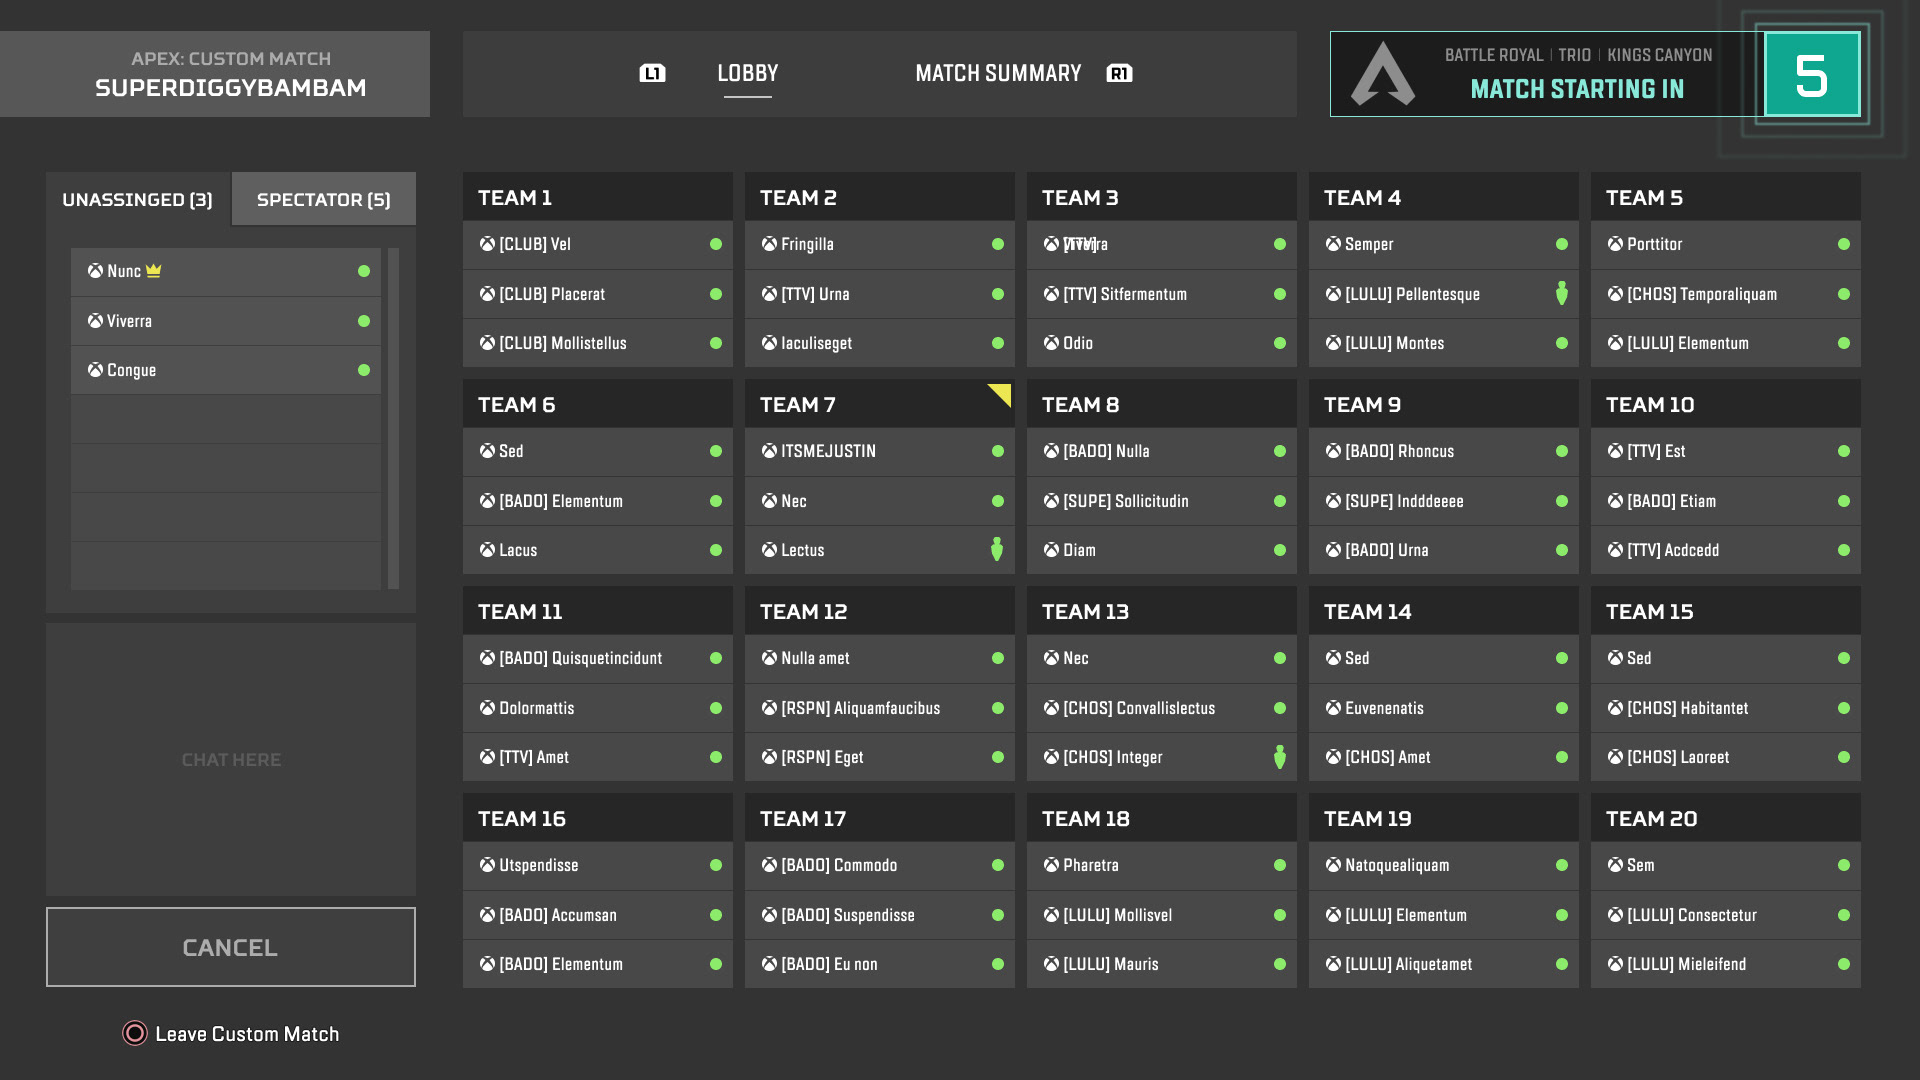This screenshot has width=1920, height=1080.
Task: Click the speaking mic icon on [LULU] Pellentesque
Action: (1562, 293)
